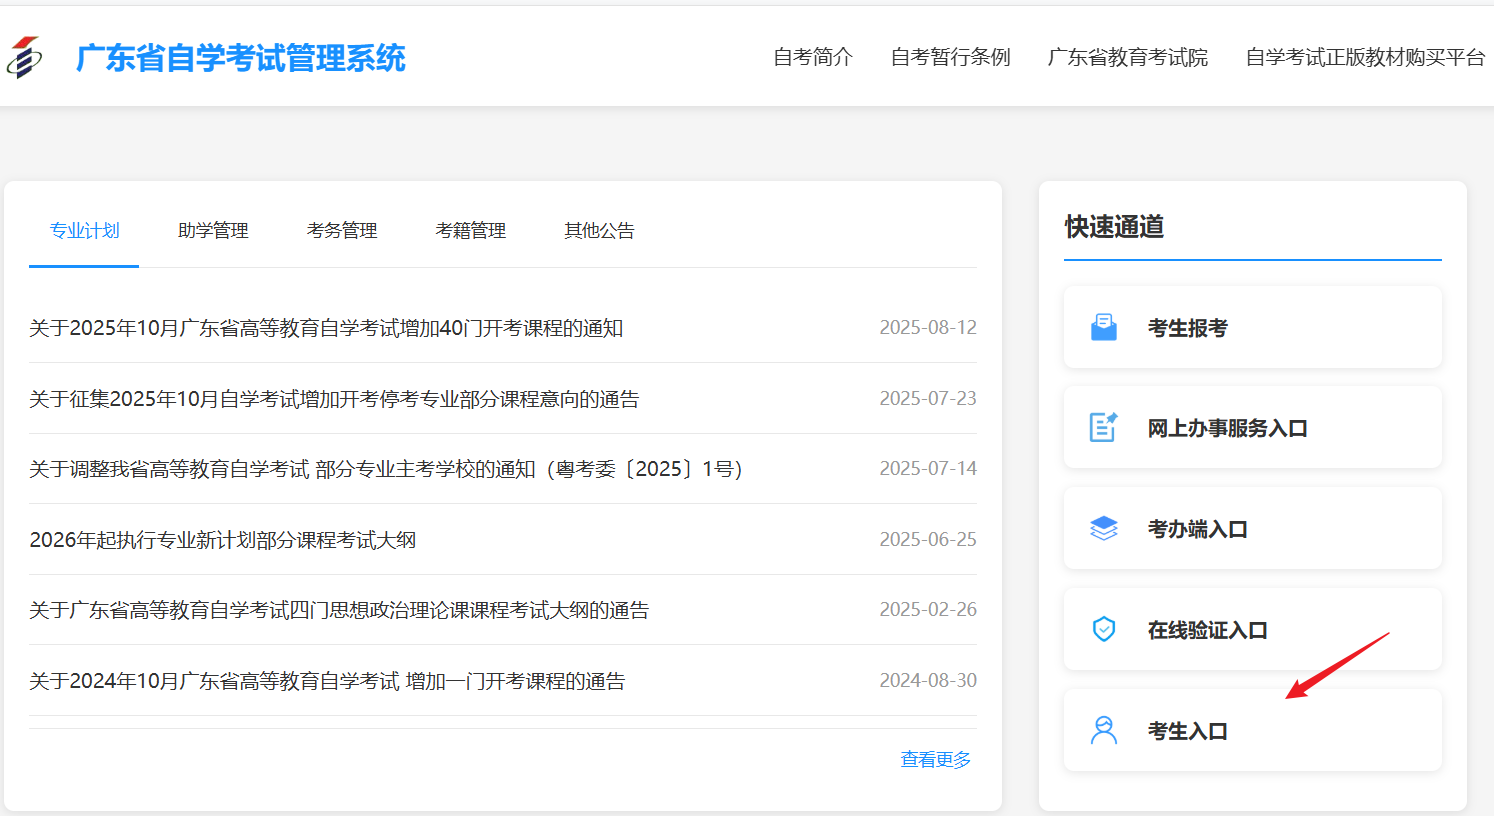
Task: Open the 粤考委〔2025〕1号 notice
Action: point(385,469)
